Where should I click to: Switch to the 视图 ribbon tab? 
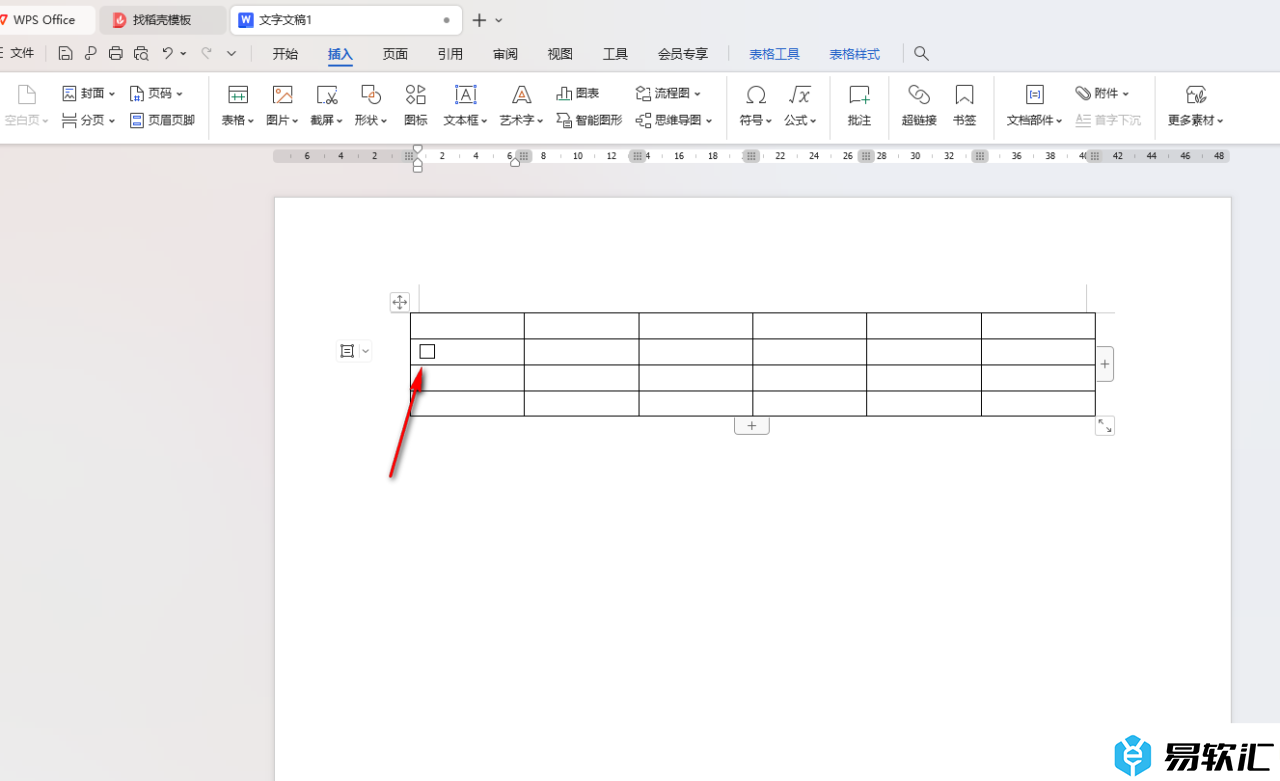[560, 54]
